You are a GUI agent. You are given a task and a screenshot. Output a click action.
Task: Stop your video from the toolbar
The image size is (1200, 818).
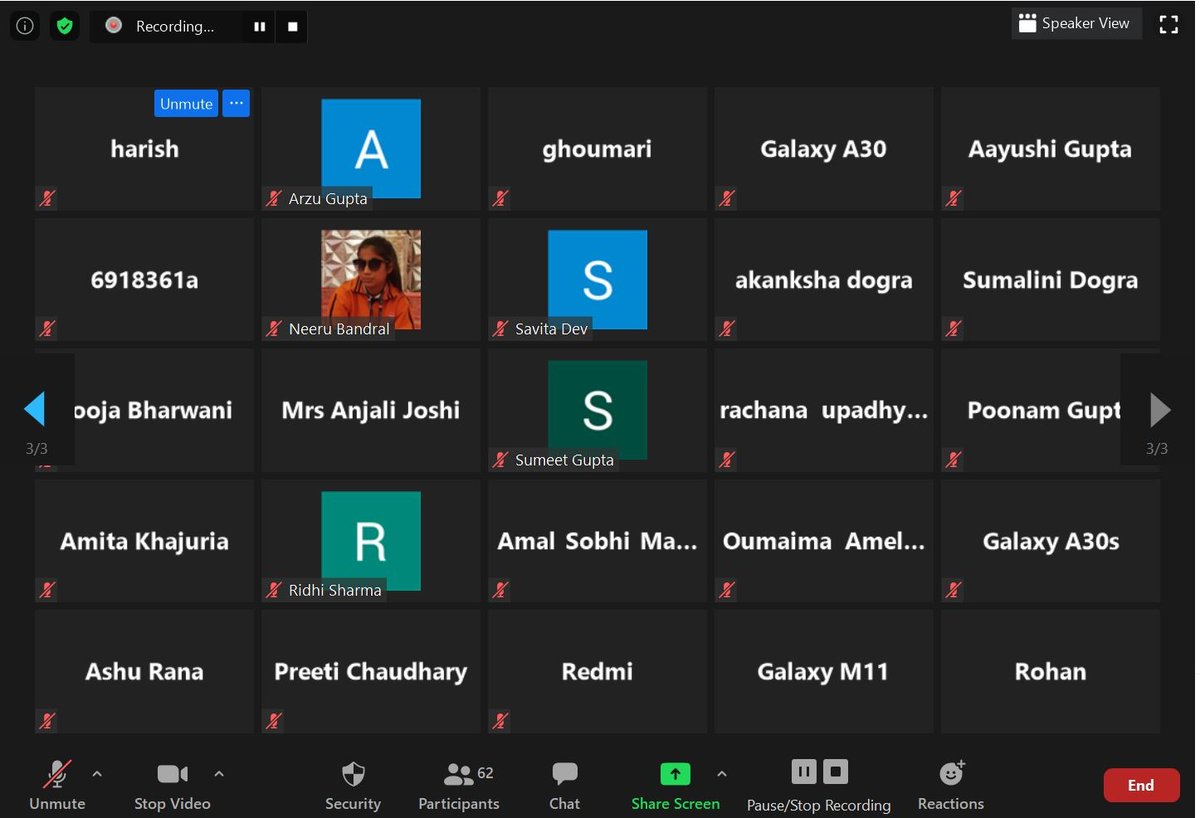(172, 785)
